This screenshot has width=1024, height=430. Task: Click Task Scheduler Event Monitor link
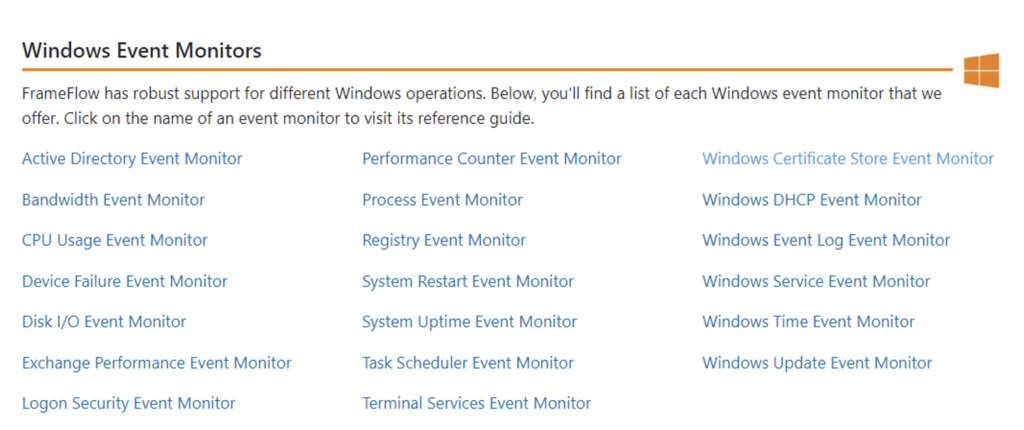coord(468,363)
